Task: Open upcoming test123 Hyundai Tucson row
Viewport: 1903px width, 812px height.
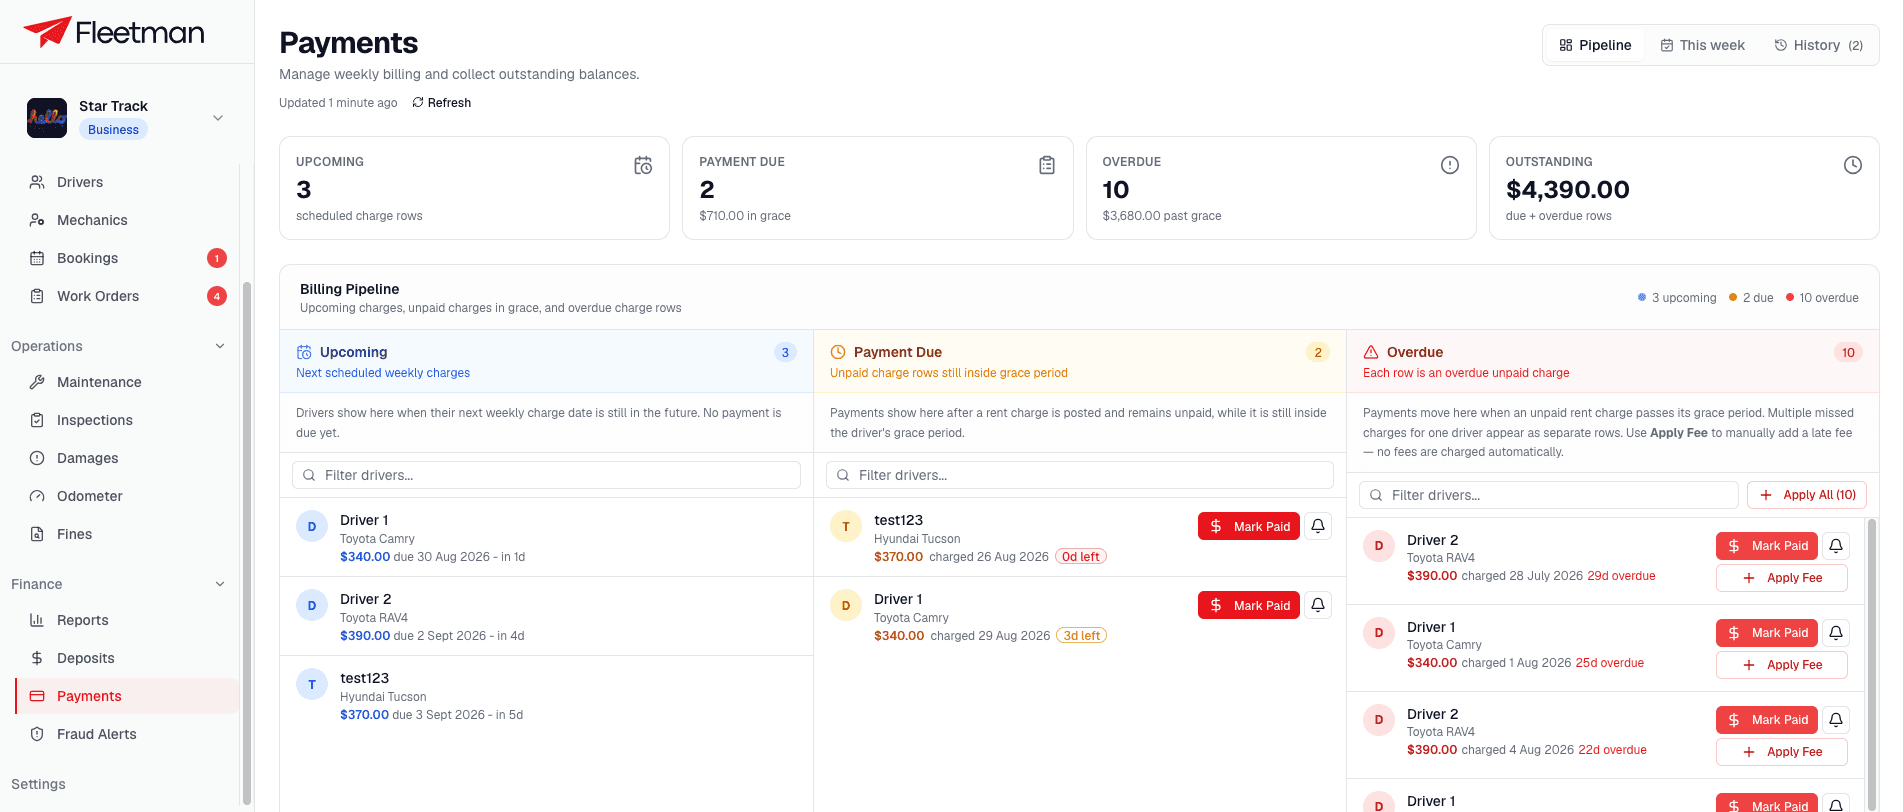Action: coord(546,695)
